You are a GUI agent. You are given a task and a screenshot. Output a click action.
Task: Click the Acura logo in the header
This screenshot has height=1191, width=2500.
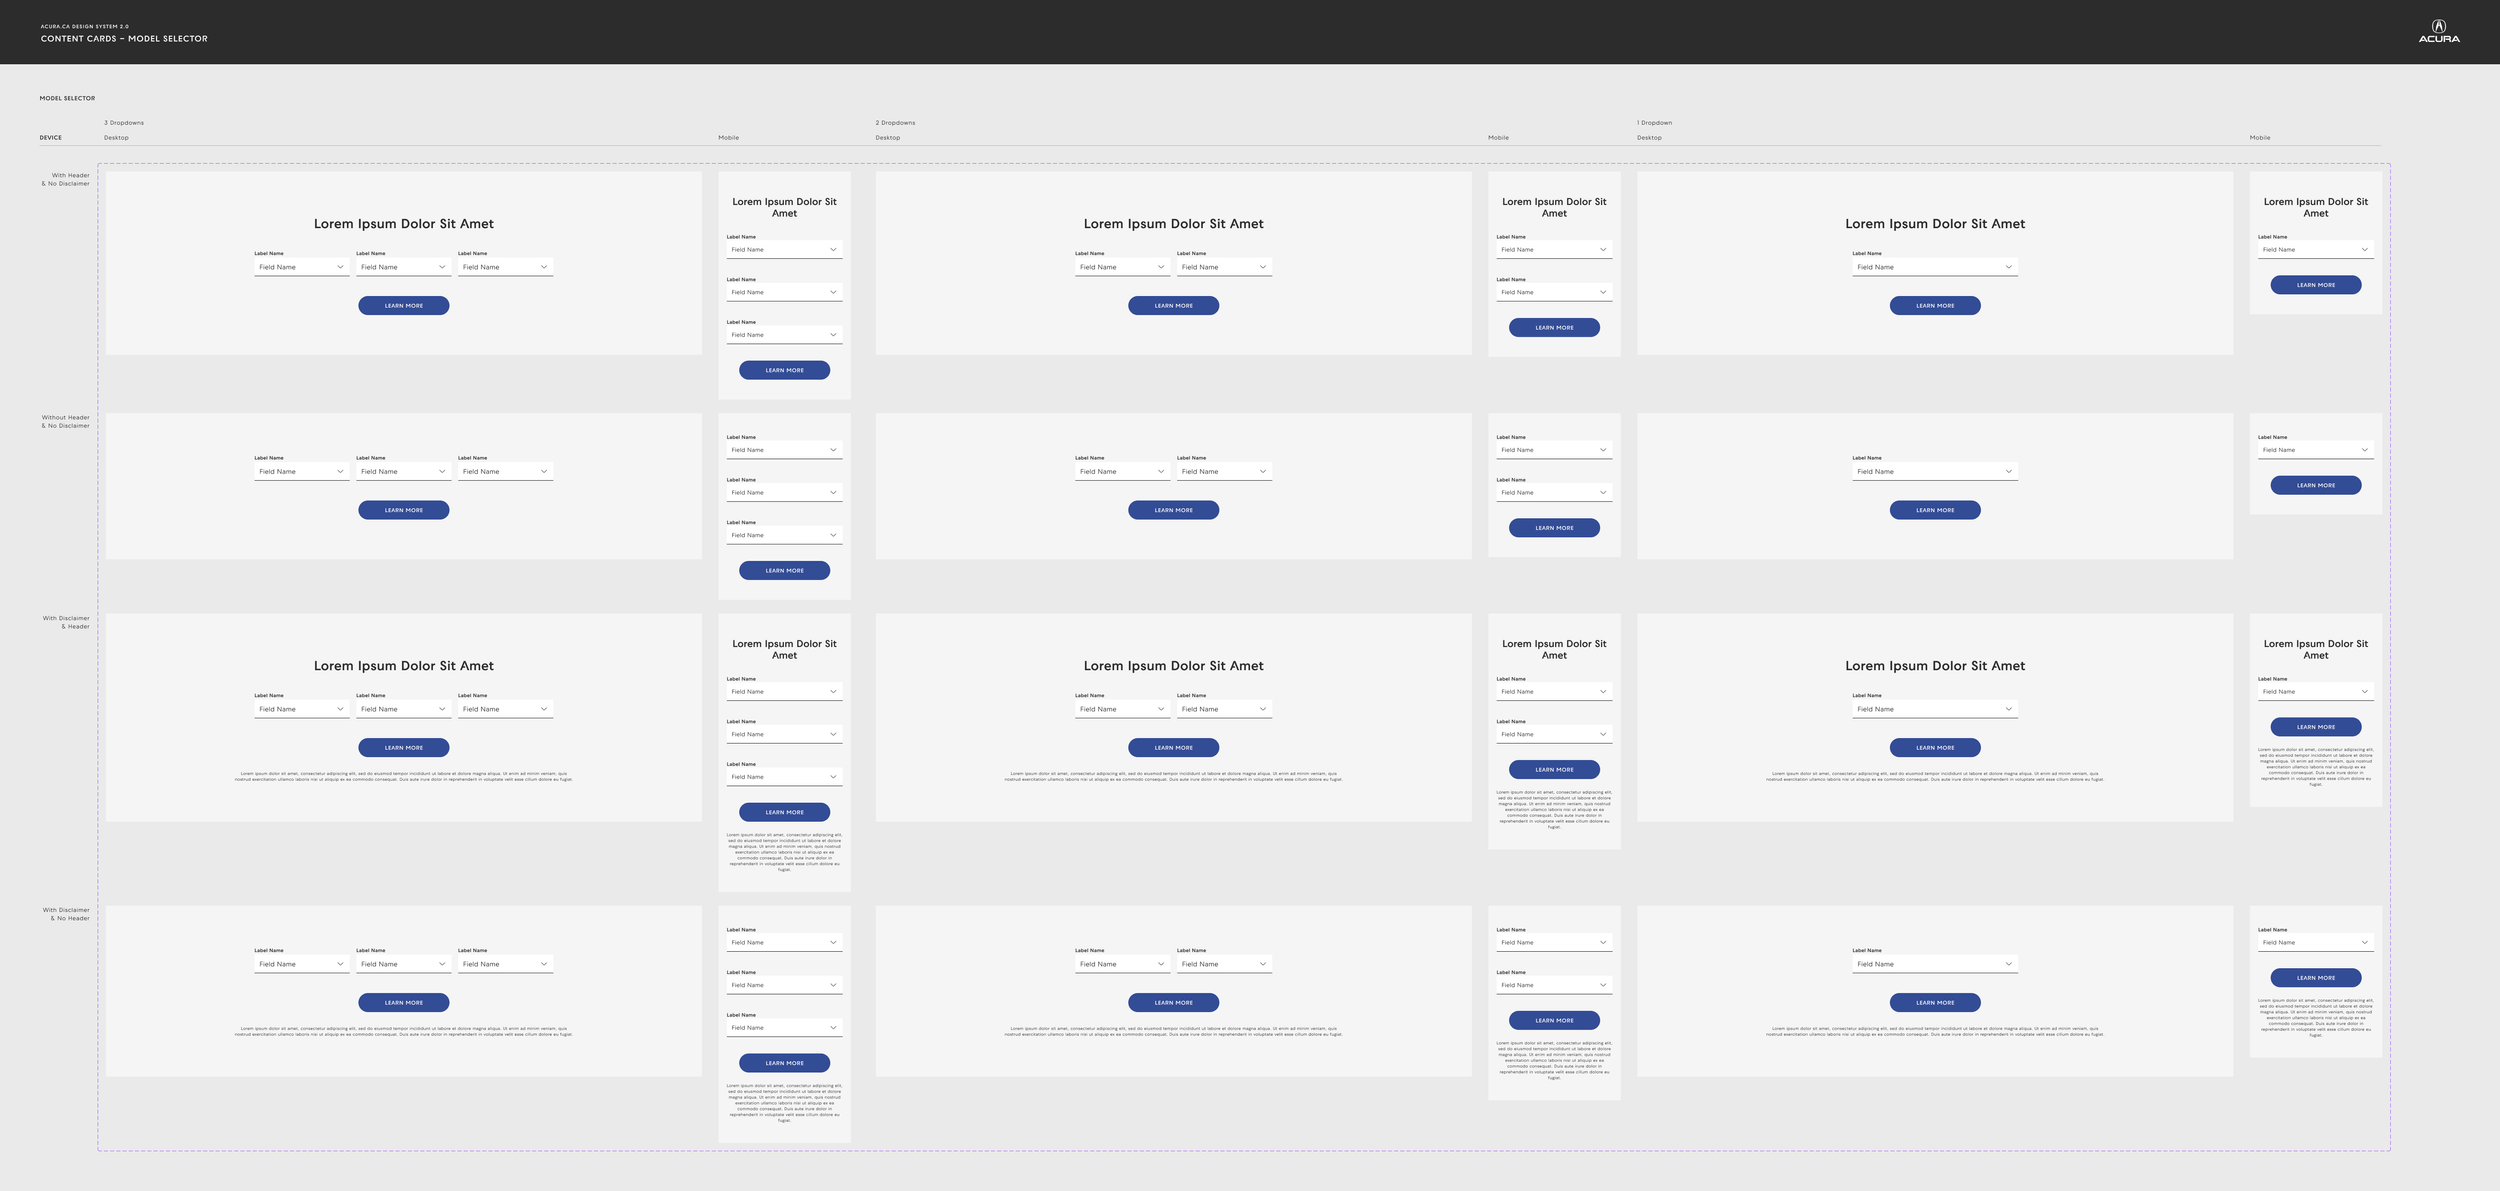click(x=2439, y=32)
